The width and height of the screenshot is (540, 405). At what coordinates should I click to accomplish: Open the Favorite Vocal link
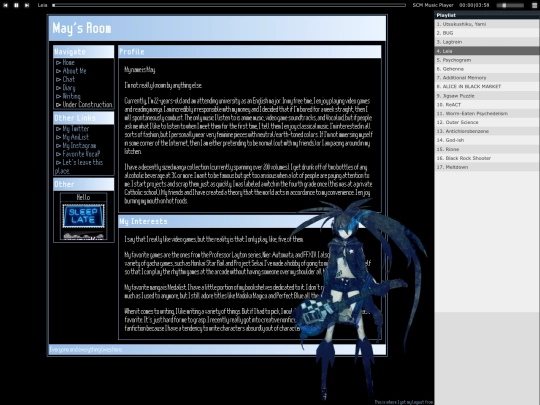coord(81,154)
